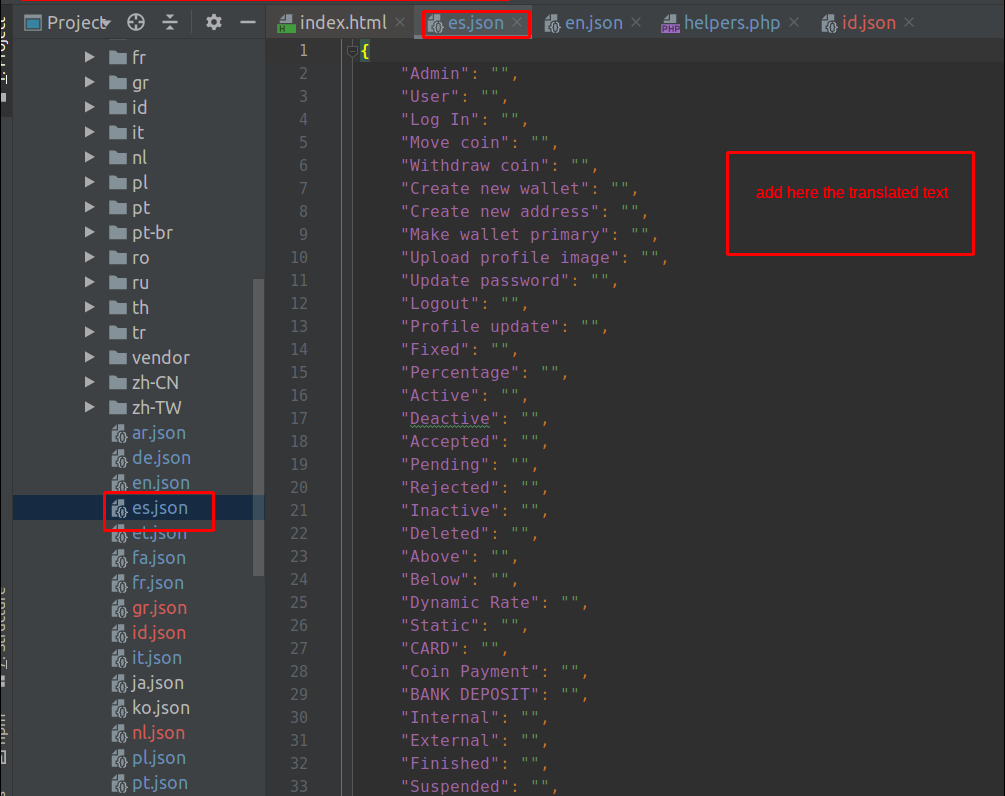The image size is (1005, 796).
Task: Expand the pt-br folder
Action: 90,233
